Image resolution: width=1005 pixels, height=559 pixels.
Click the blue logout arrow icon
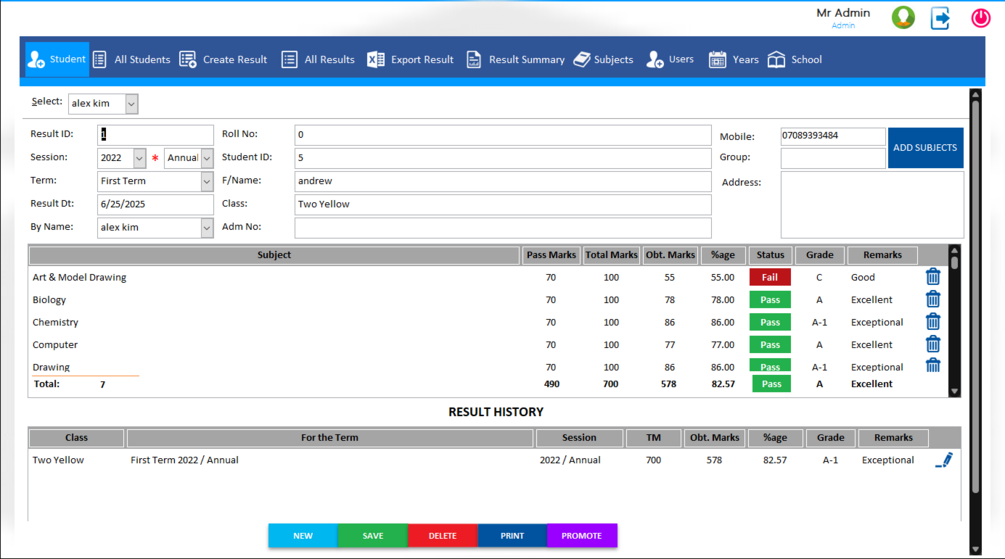[940, 17]
